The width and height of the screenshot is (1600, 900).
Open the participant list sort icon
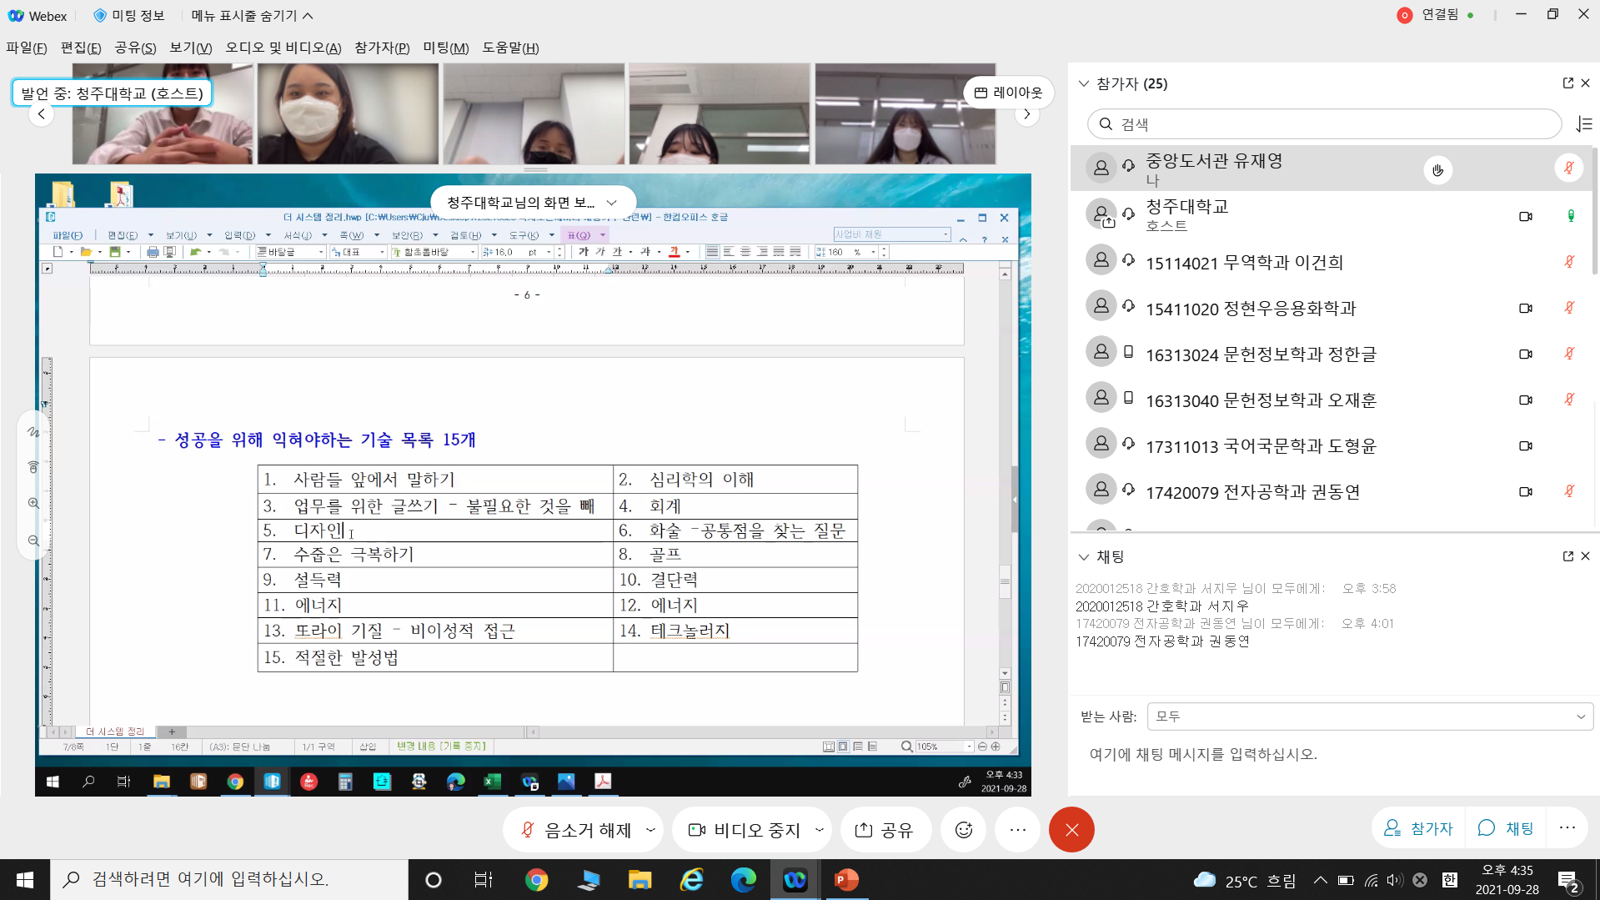(1584, 124)
